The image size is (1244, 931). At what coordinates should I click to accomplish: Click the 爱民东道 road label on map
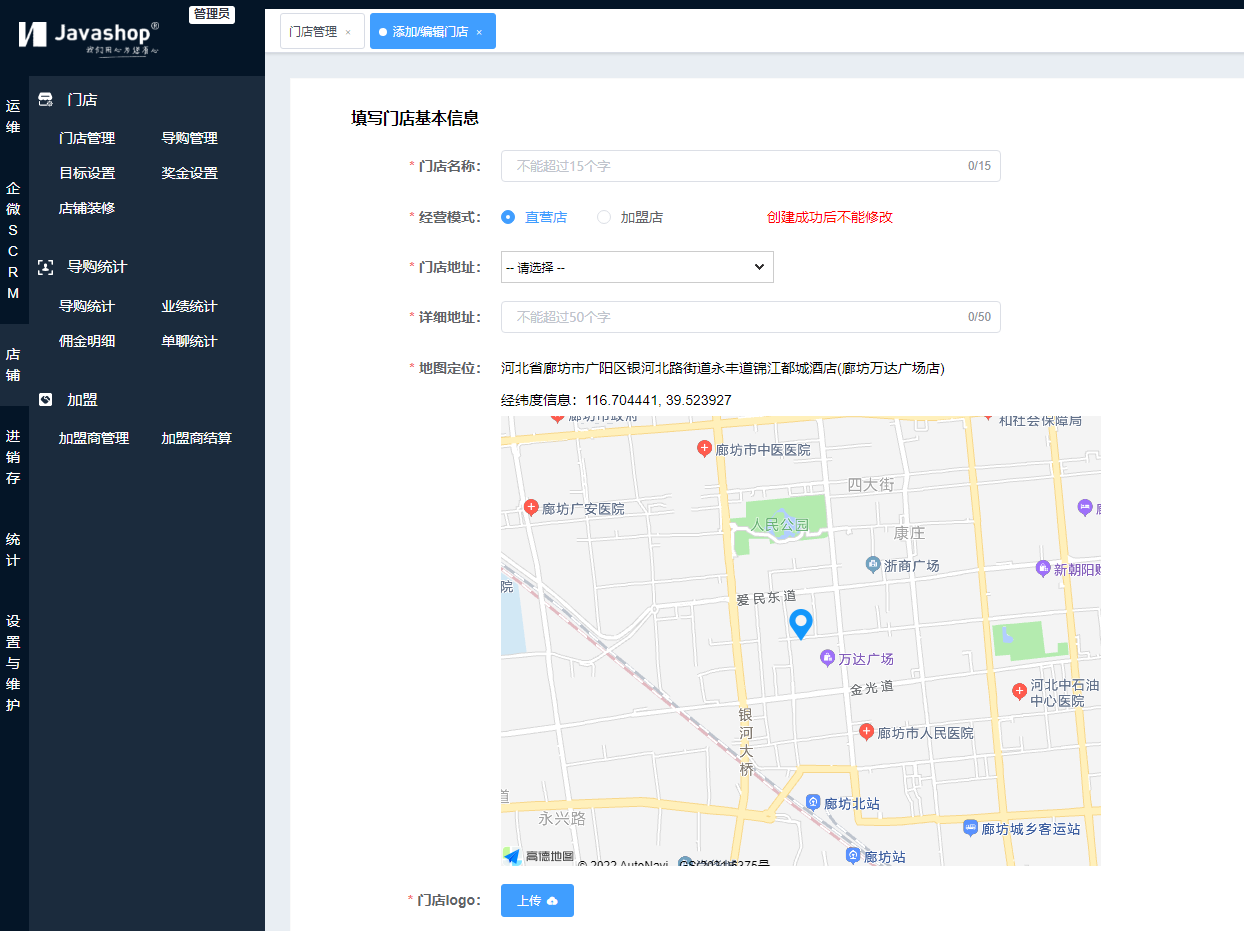[766, 598]
